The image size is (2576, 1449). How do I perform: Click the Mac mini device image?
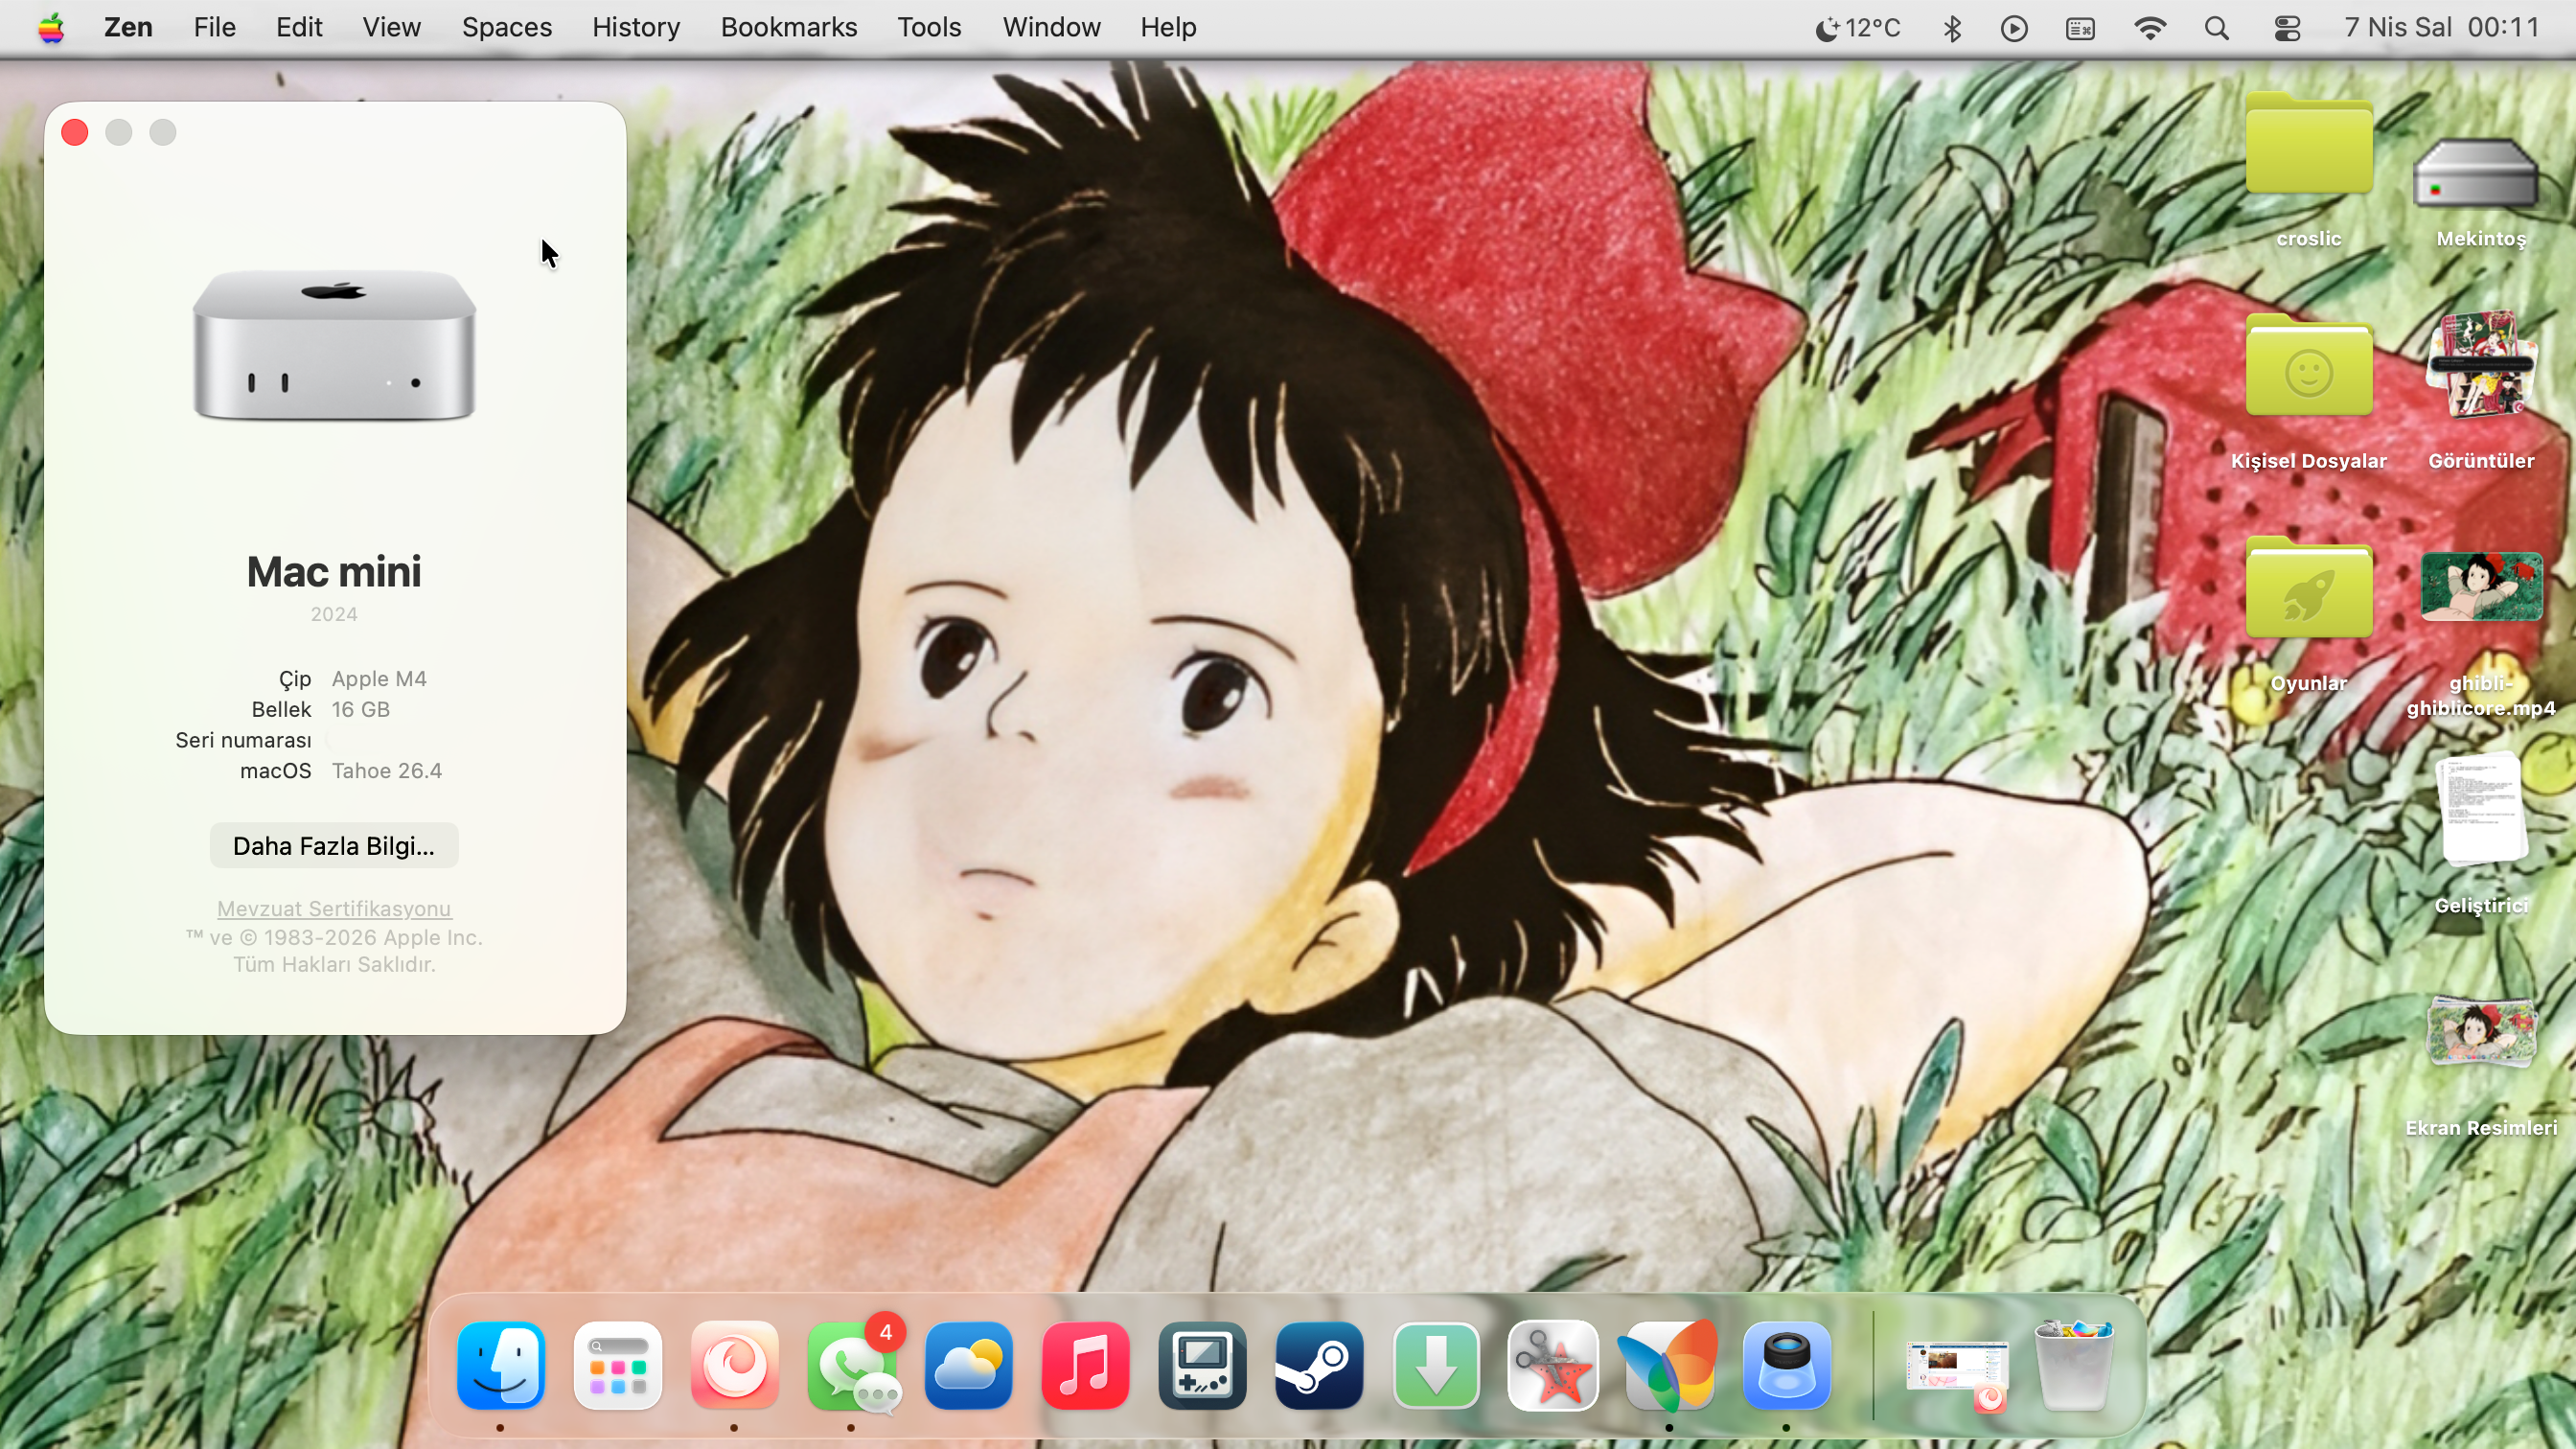(334, 344)
